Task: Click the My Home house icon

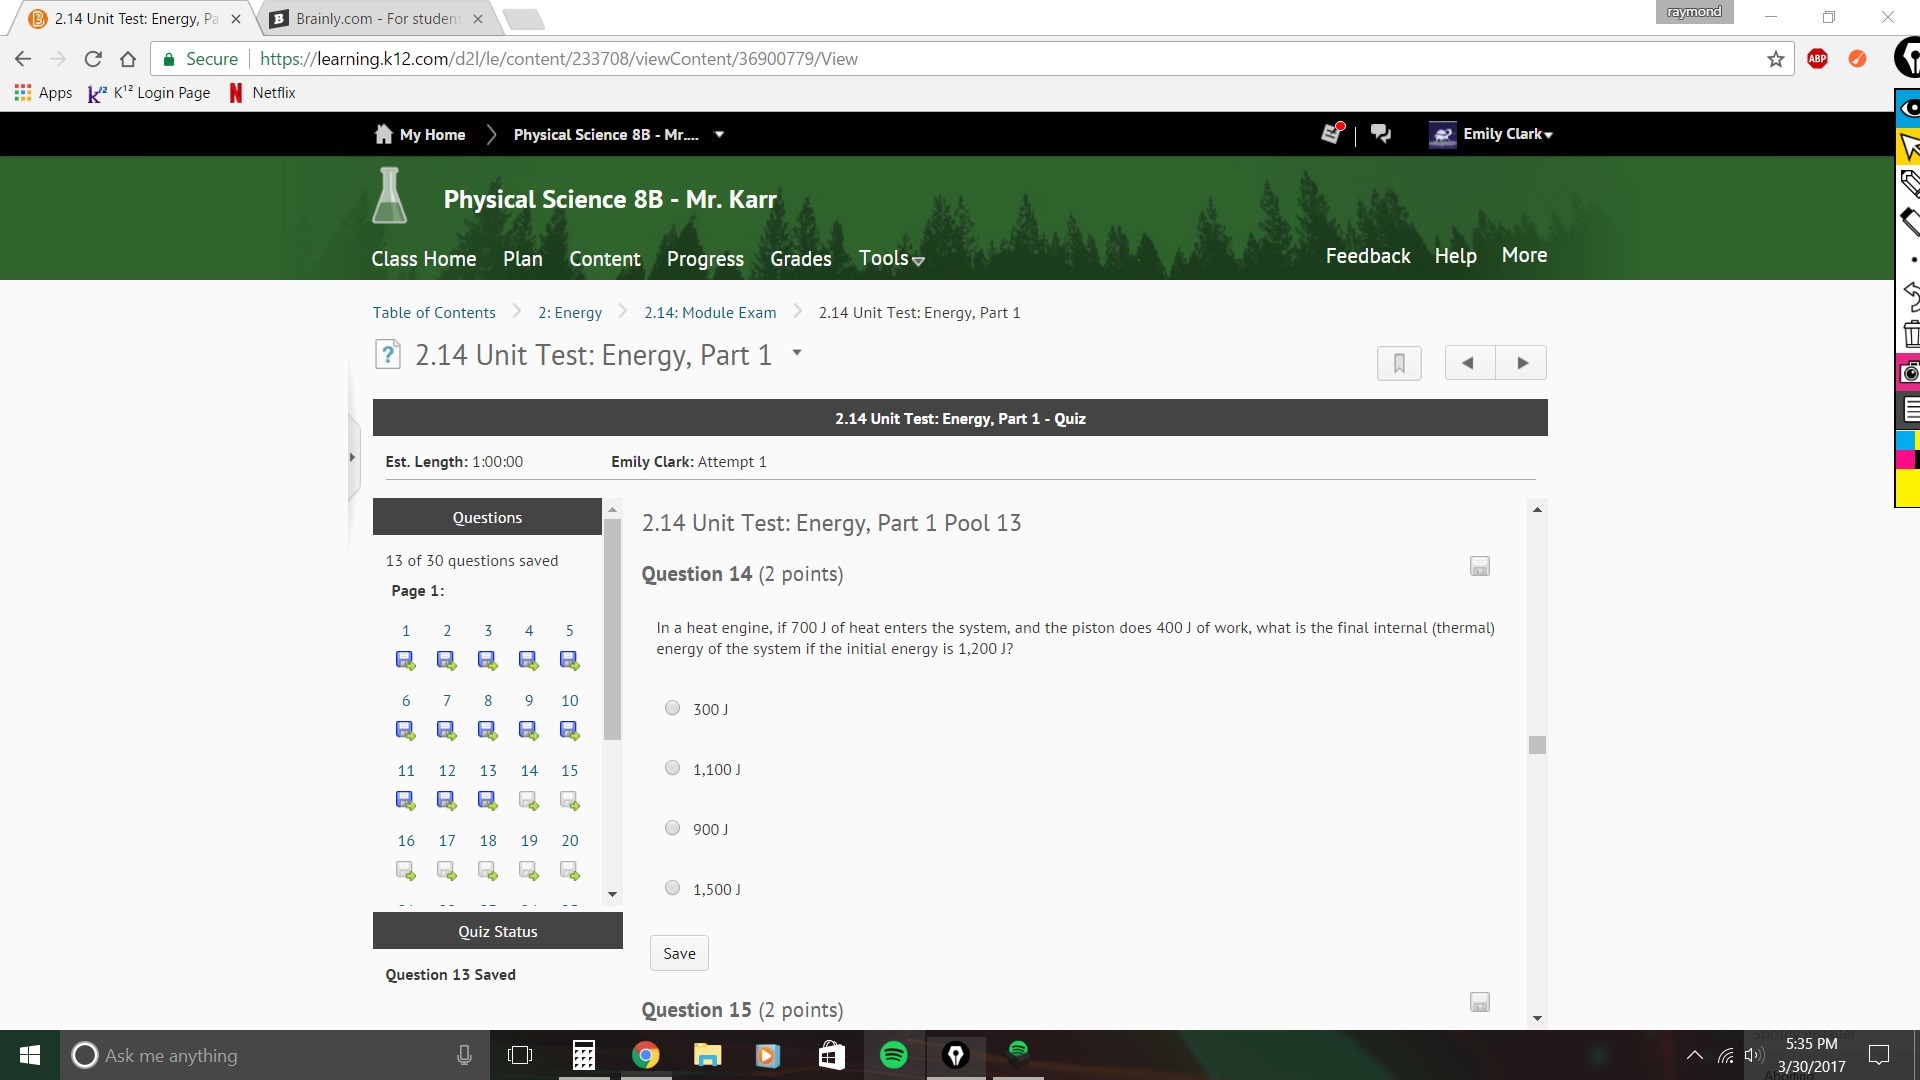Action: click(383, 134)
